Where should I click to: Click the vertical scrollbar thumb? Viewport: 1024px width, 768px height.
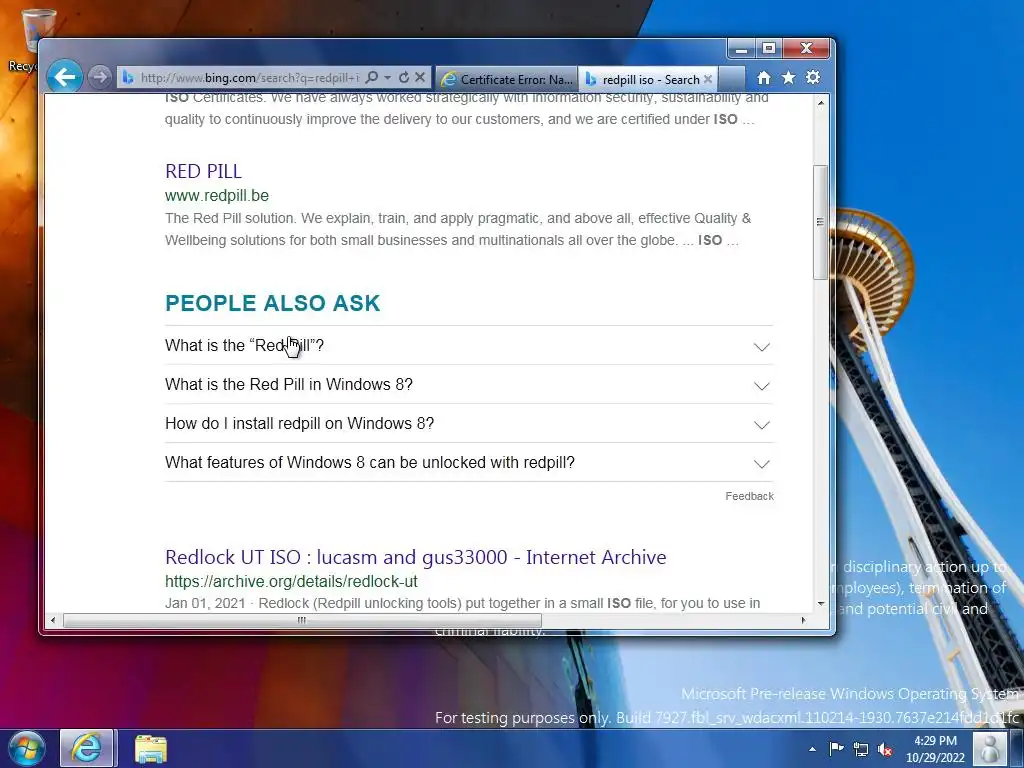tap(820, 222)
